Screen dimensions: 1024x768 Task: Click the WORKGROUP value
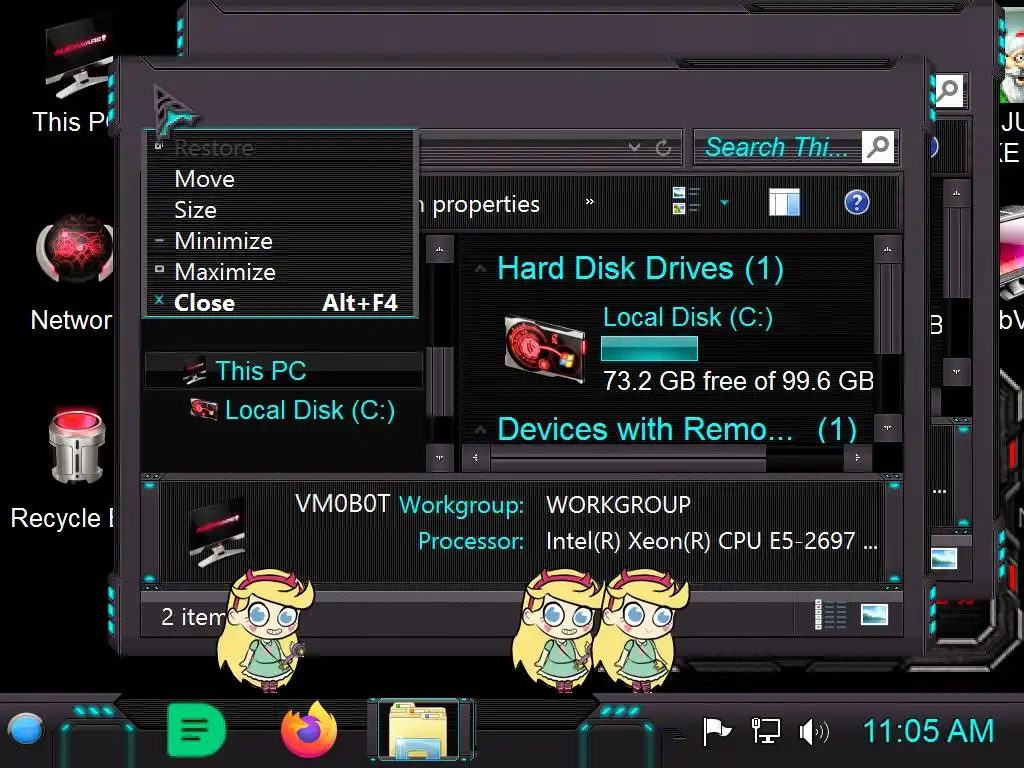tap(618, 504)
